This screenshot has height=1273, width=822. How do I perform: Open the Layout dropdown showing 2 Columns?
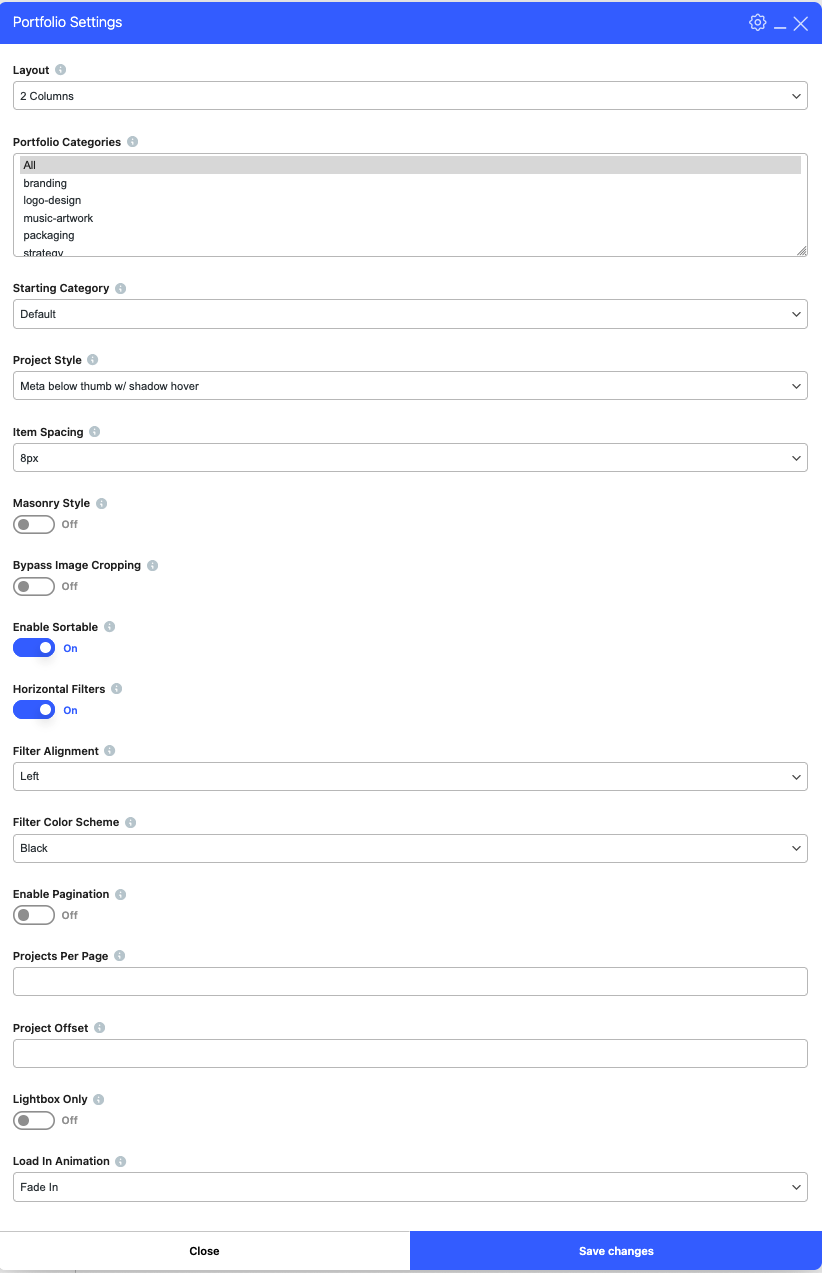tap(410, 96)
